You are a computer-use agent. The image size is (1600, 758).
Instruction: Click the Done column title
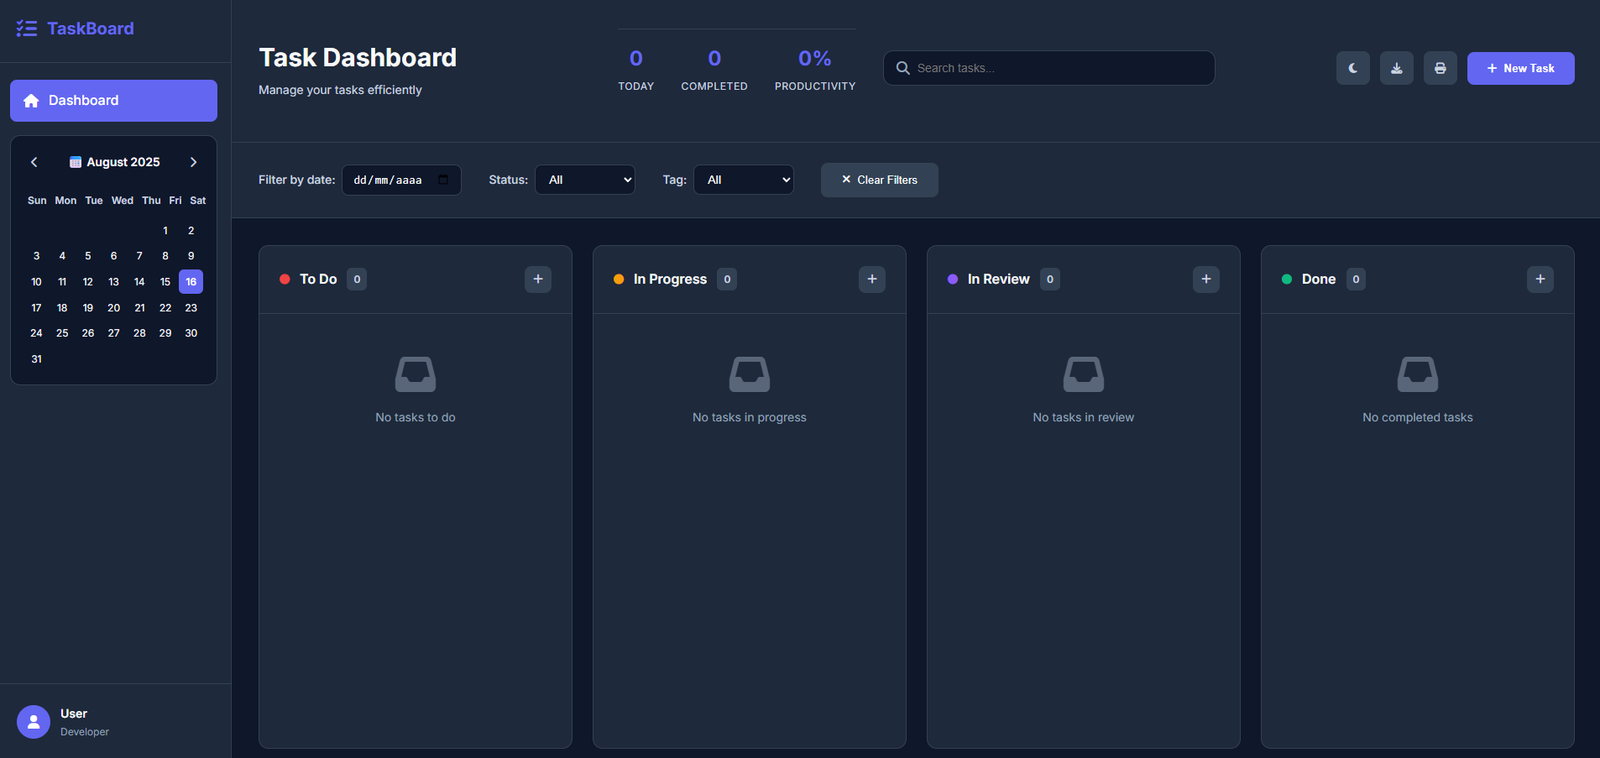1319,279
